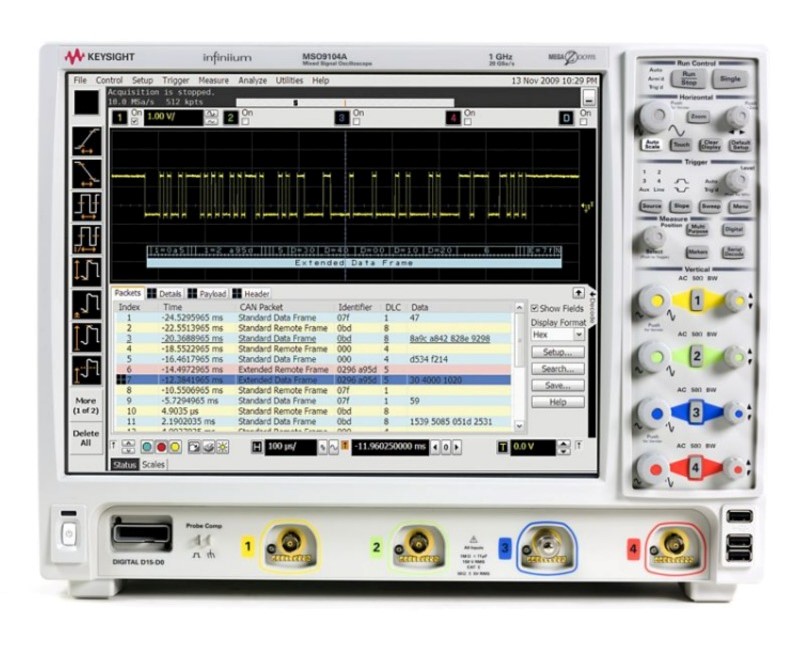The image size is (796, 645).
Task: Collapse the decode listing with up arrow
Action: point(578,291)
